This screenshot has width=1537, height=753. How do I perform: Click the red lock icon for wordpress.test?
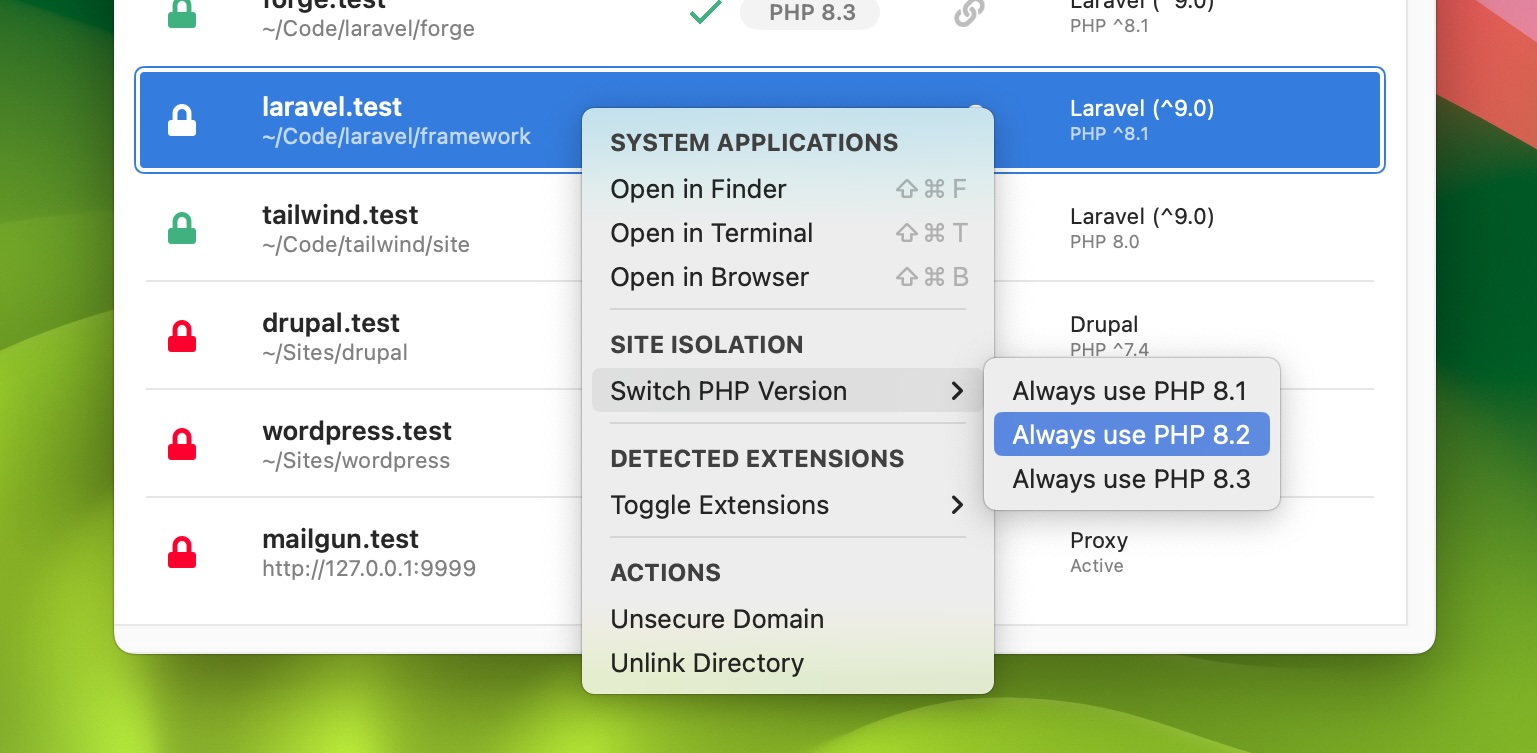click(x=181, y=444)
